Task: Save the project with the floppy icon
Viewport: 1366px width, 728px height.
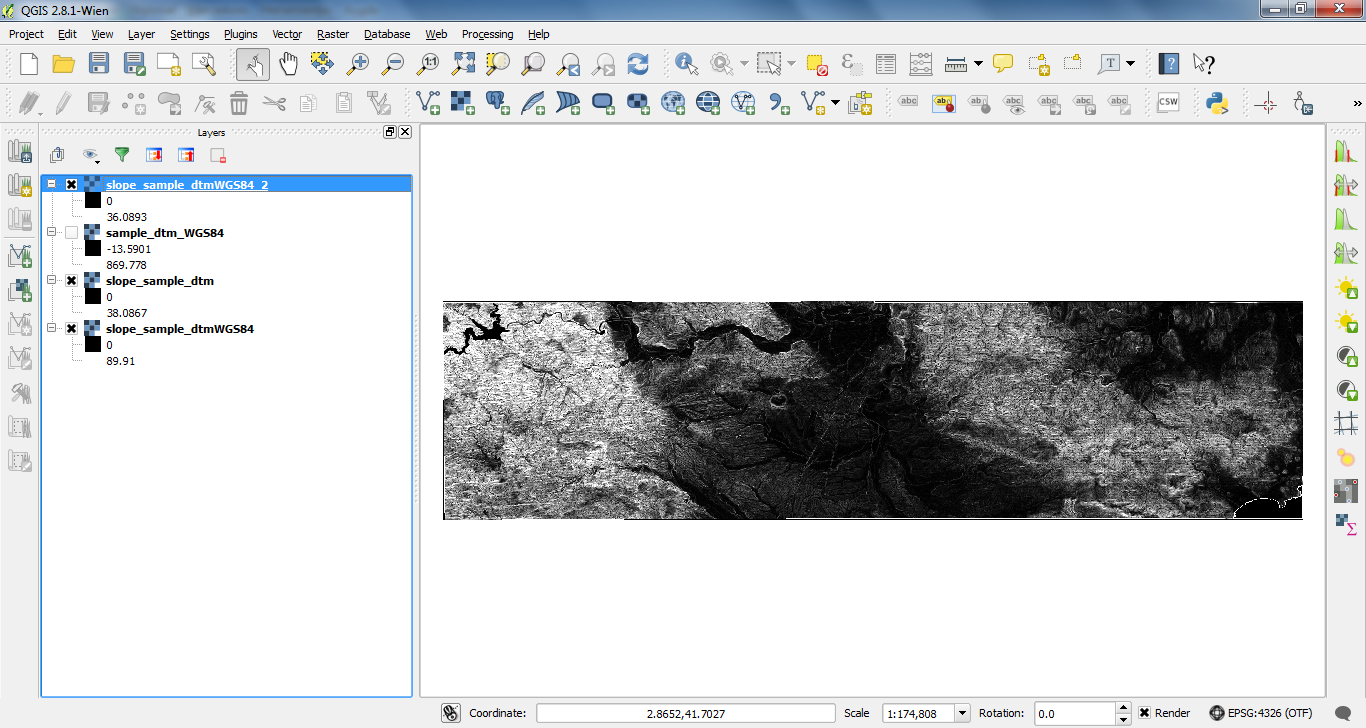Action: [x=98, y=64]
